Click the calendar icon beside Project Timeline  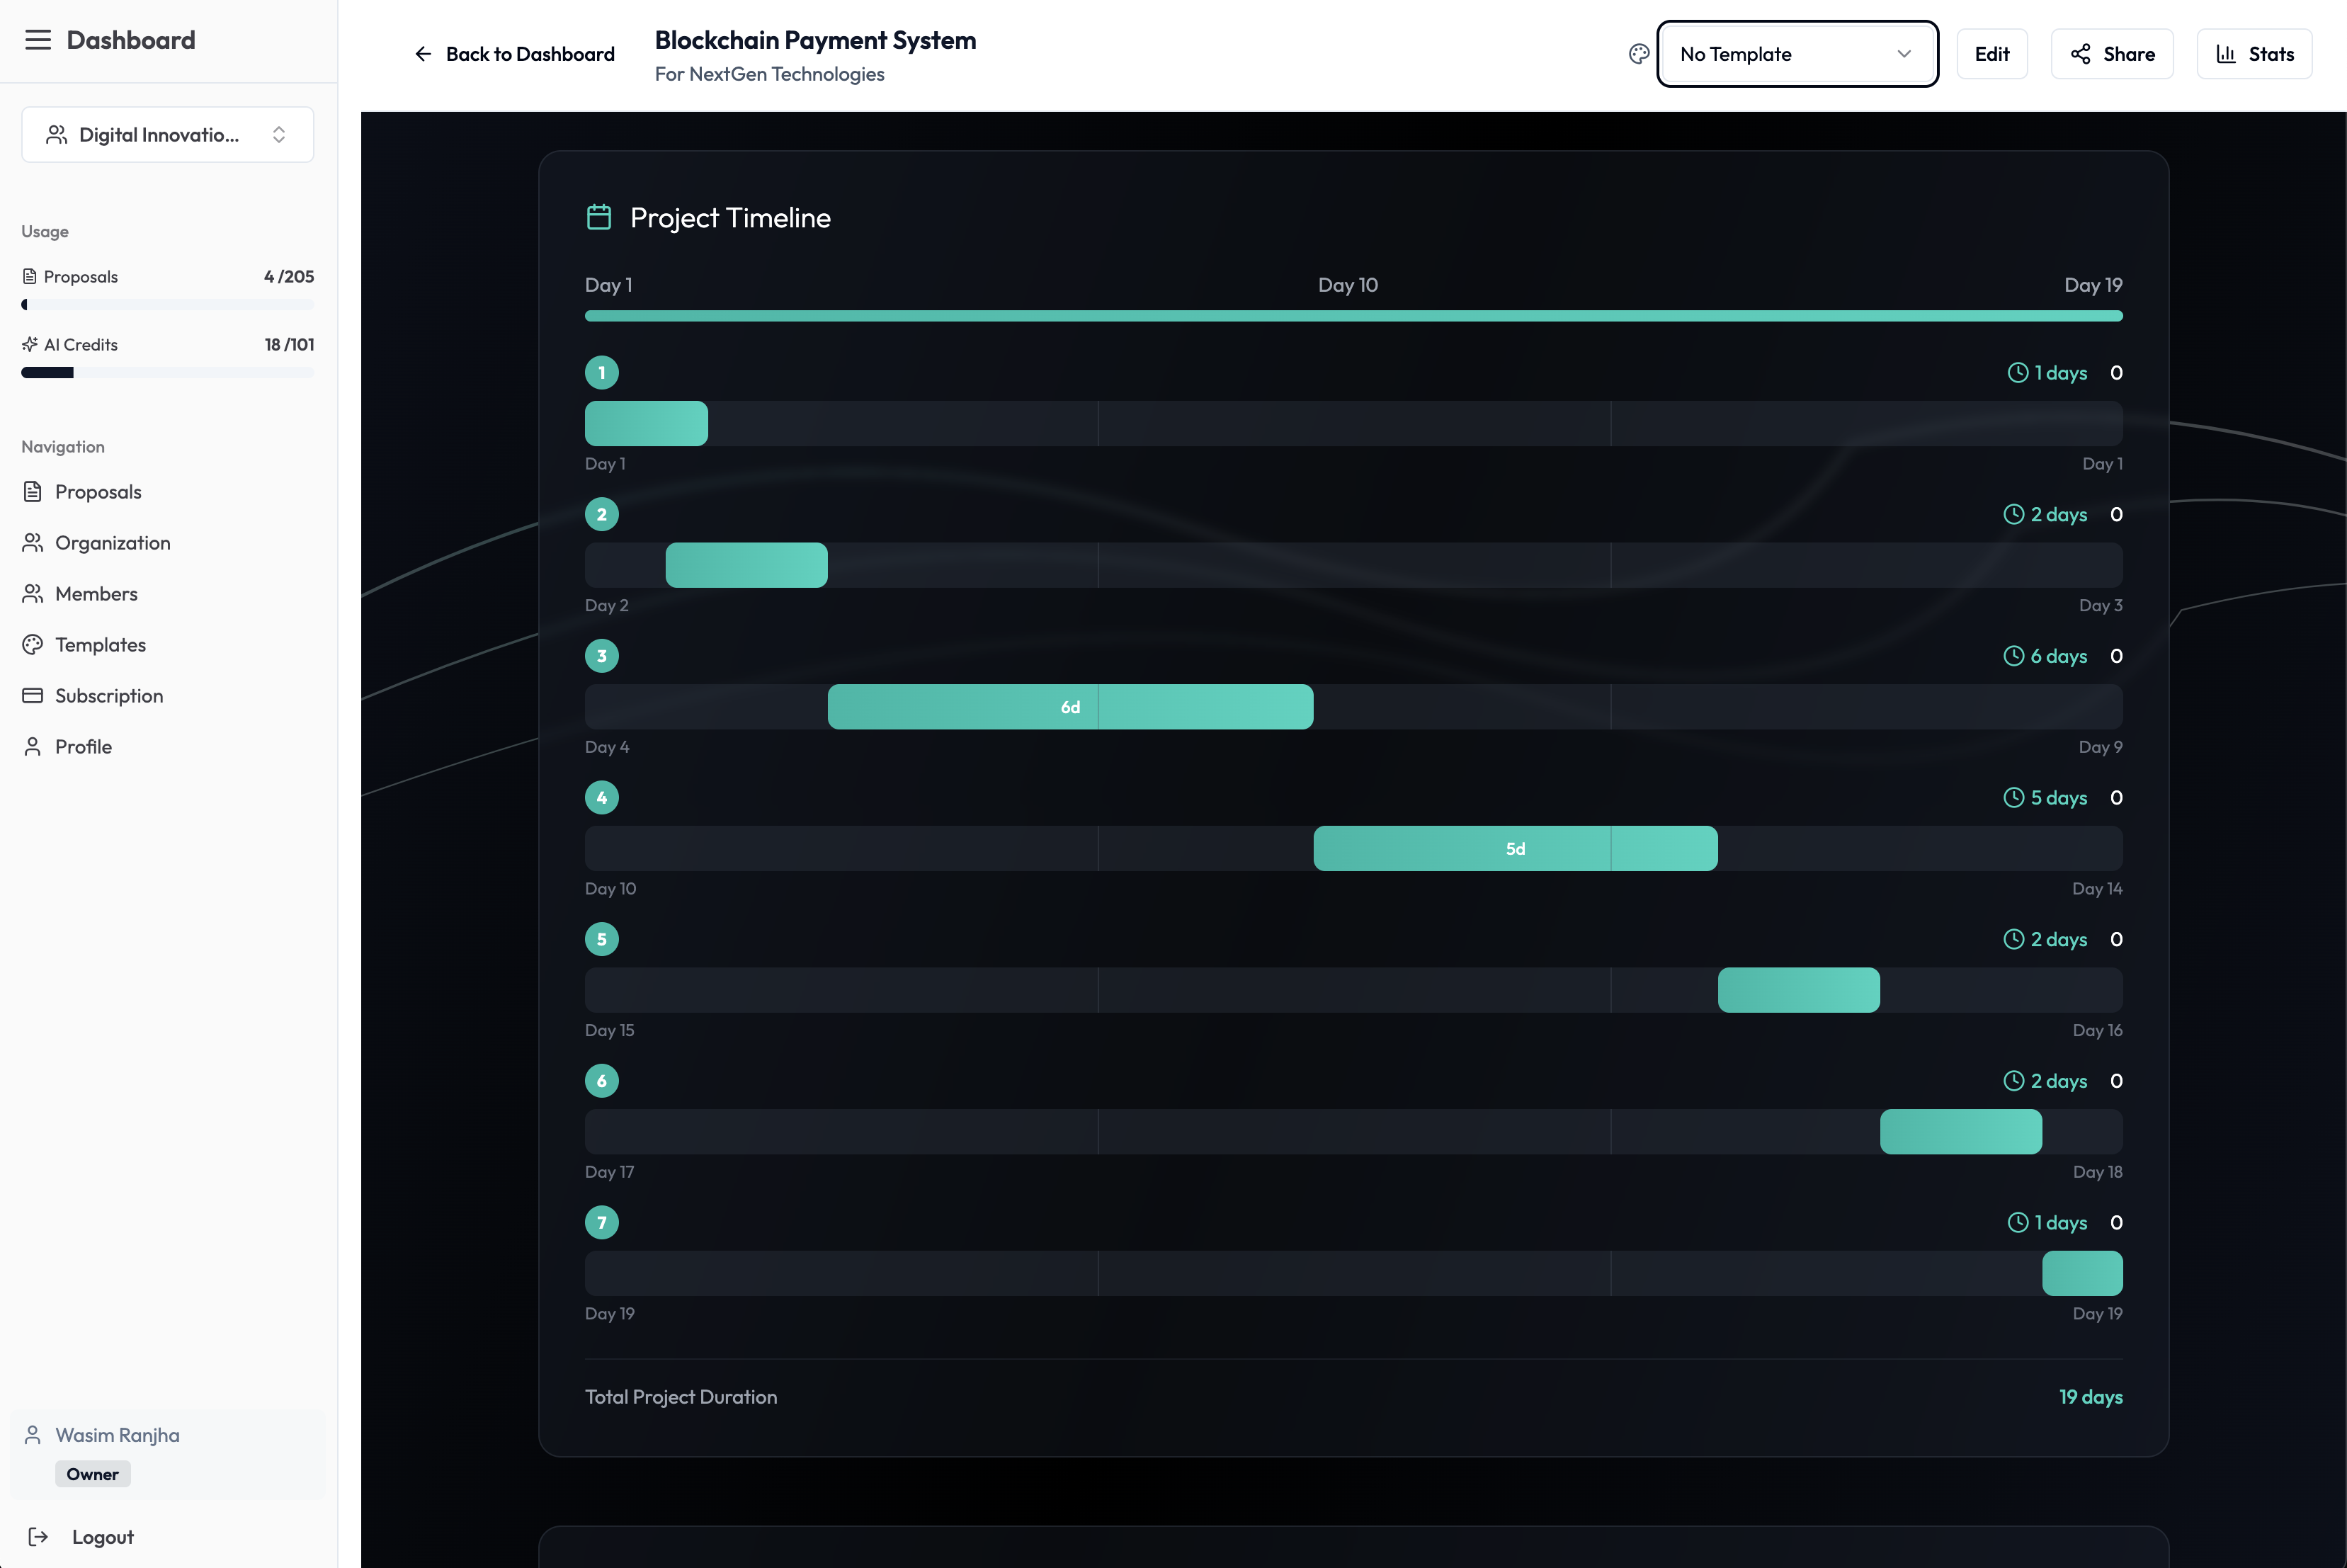[x=599, y=216]
